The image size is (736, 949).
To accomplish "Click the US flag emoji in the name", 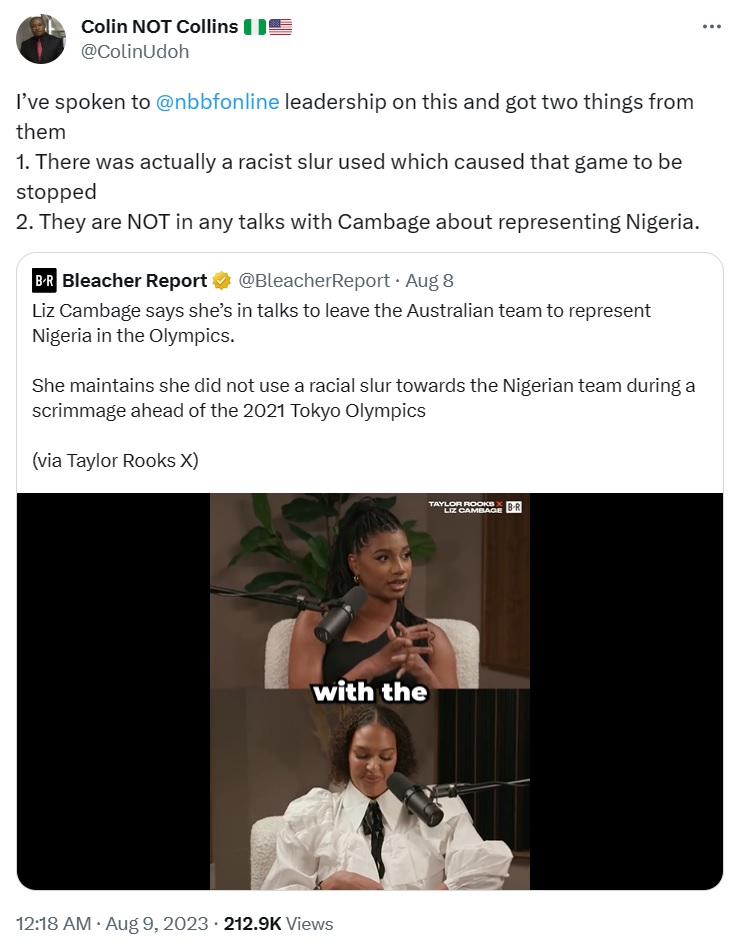I will (x=280, y=27).
